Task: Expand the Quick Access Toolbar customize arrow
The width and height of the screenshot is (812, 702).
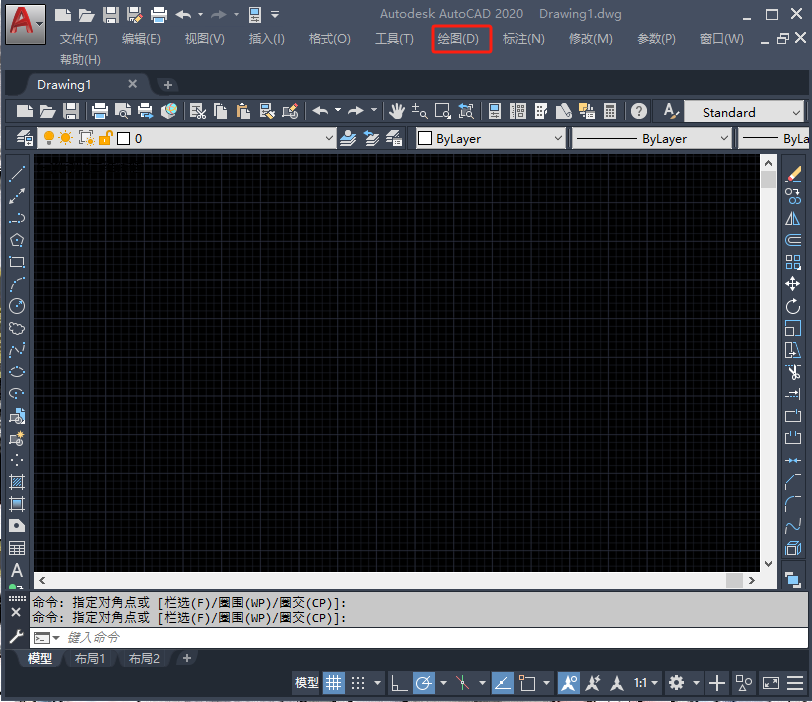Action: 275,14
